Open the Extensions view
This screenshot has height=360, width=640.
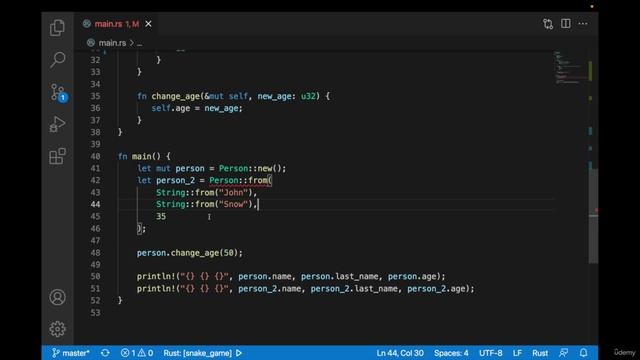pyautogui.click(x=57, y=156)
